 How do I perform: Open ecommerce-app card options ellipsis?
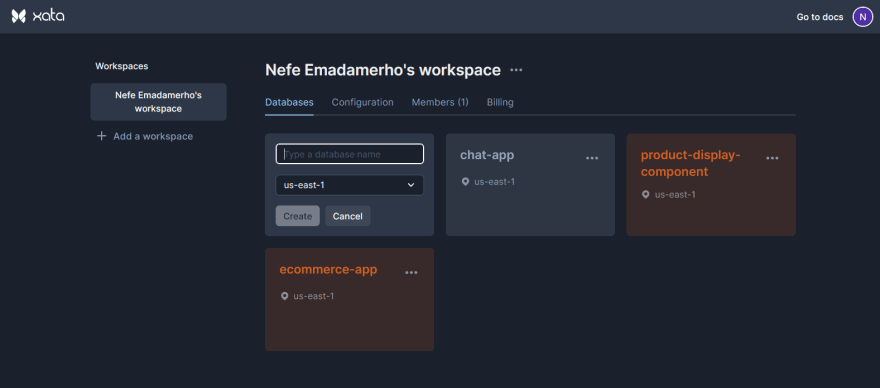point(411,273)
